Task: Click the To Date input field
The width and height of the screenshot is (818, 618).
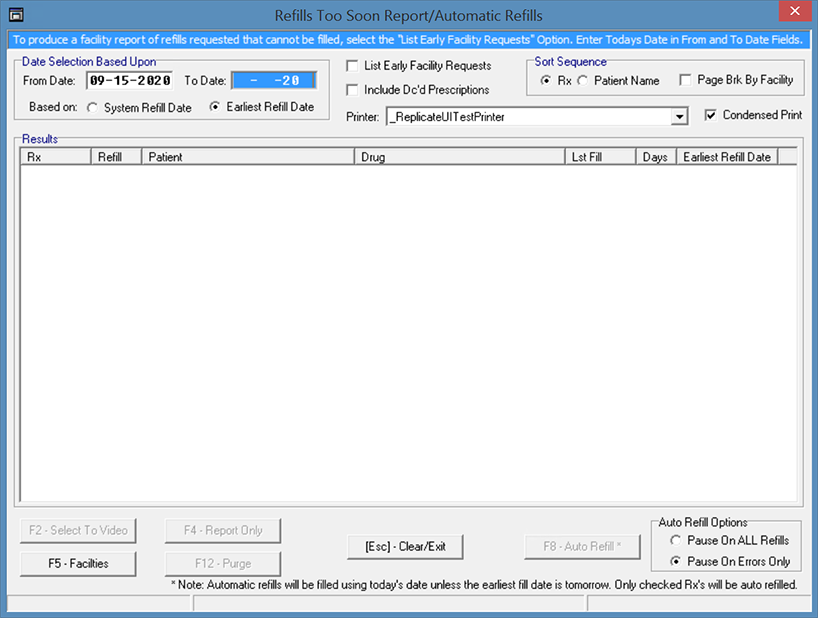Action: (x=273, y=81)
